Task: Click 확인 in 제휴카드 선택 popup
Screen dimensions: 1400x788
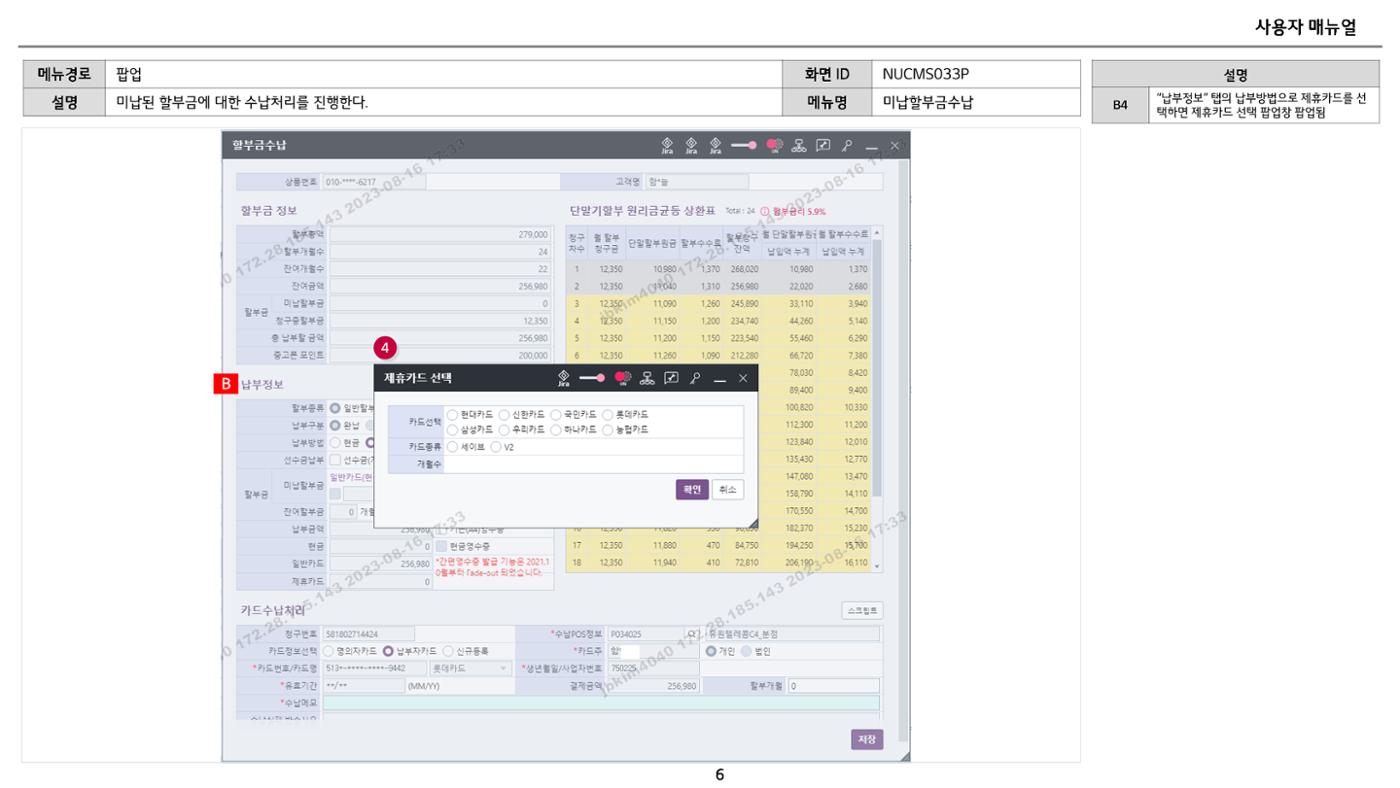Action: (x=692, y=489)
